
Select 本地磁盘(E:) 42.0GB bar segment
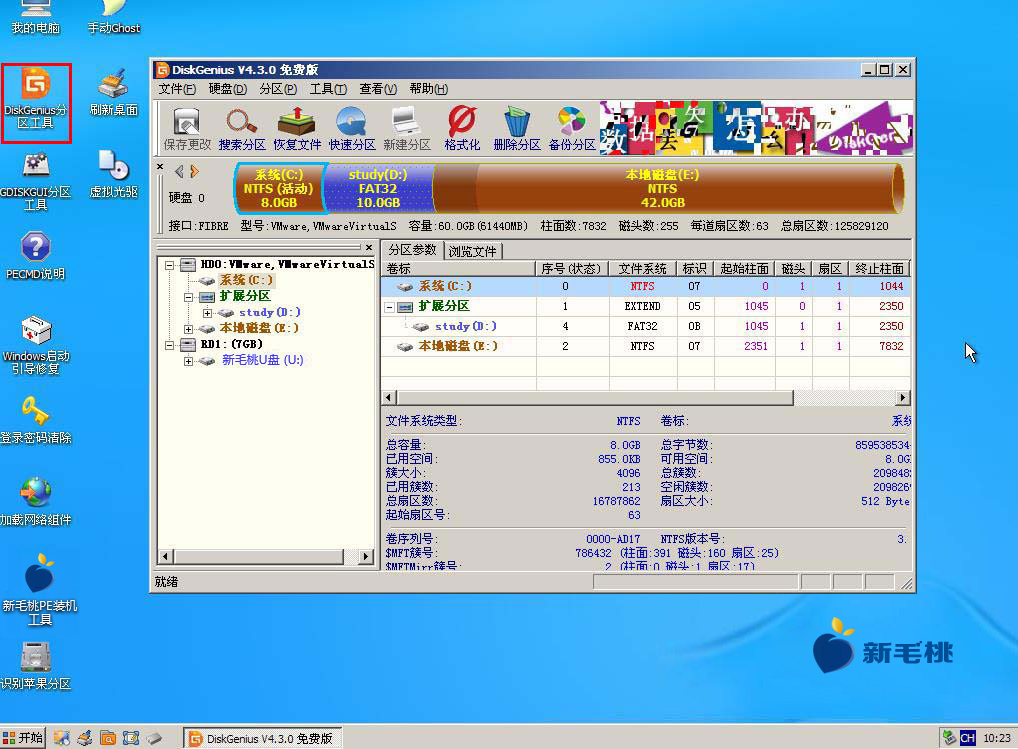(668, 188)
